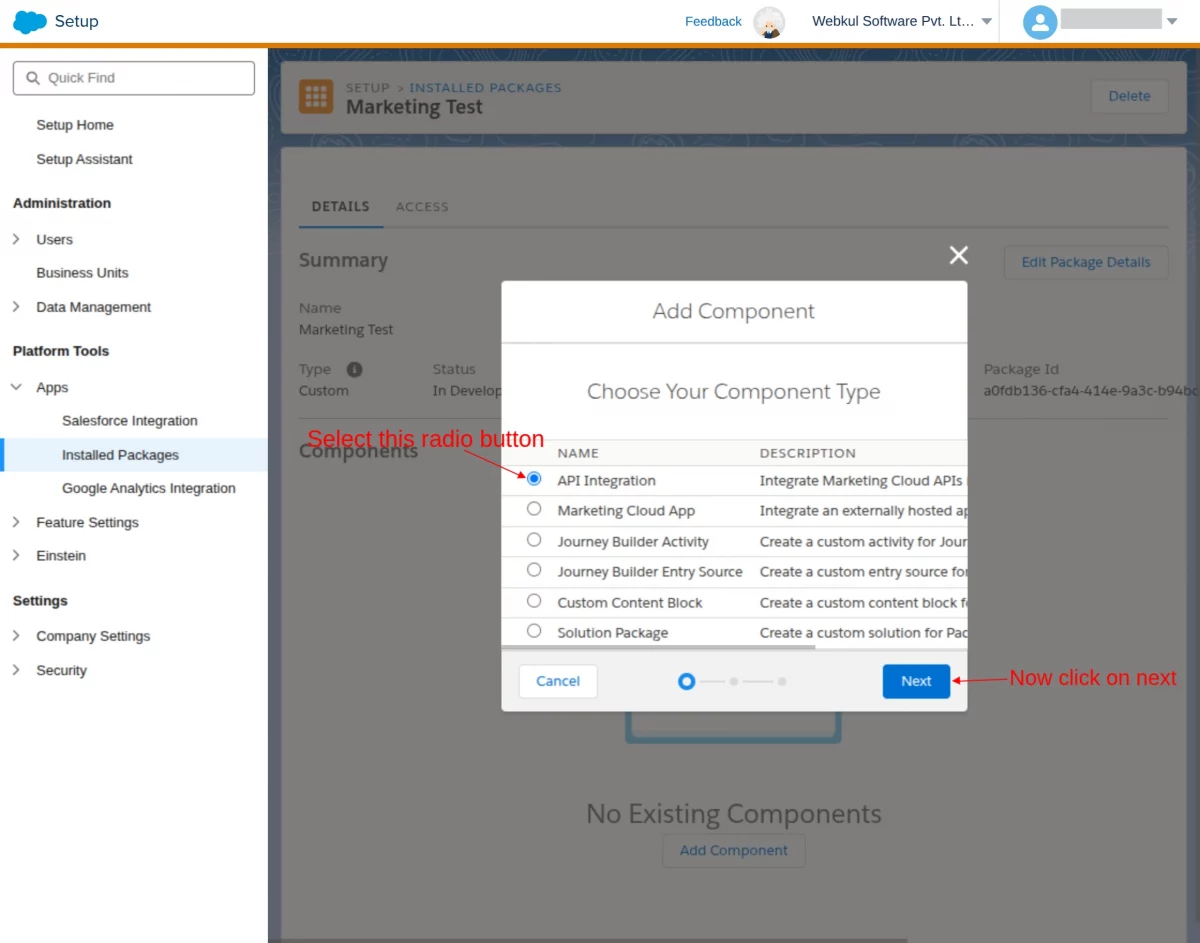Screen dimensions: 1200x943
Task: Open Installed Packages in sidebar
Action: 120,455
